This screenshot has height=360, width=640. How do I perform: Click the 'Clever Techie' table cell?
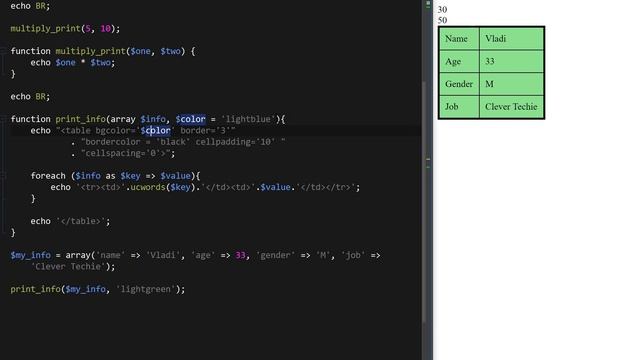(x=511, y=107)
